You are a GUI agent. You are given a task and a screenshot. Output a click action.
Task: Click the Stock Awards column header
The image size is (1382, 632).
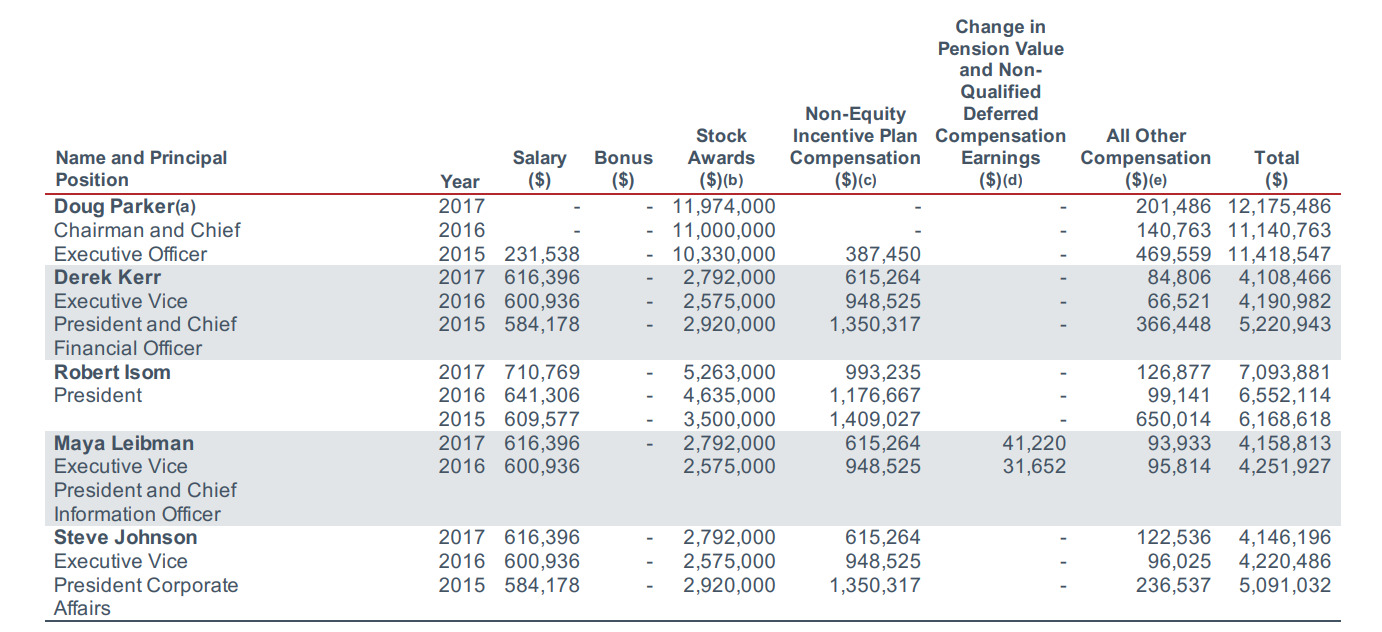click(721, 157)
